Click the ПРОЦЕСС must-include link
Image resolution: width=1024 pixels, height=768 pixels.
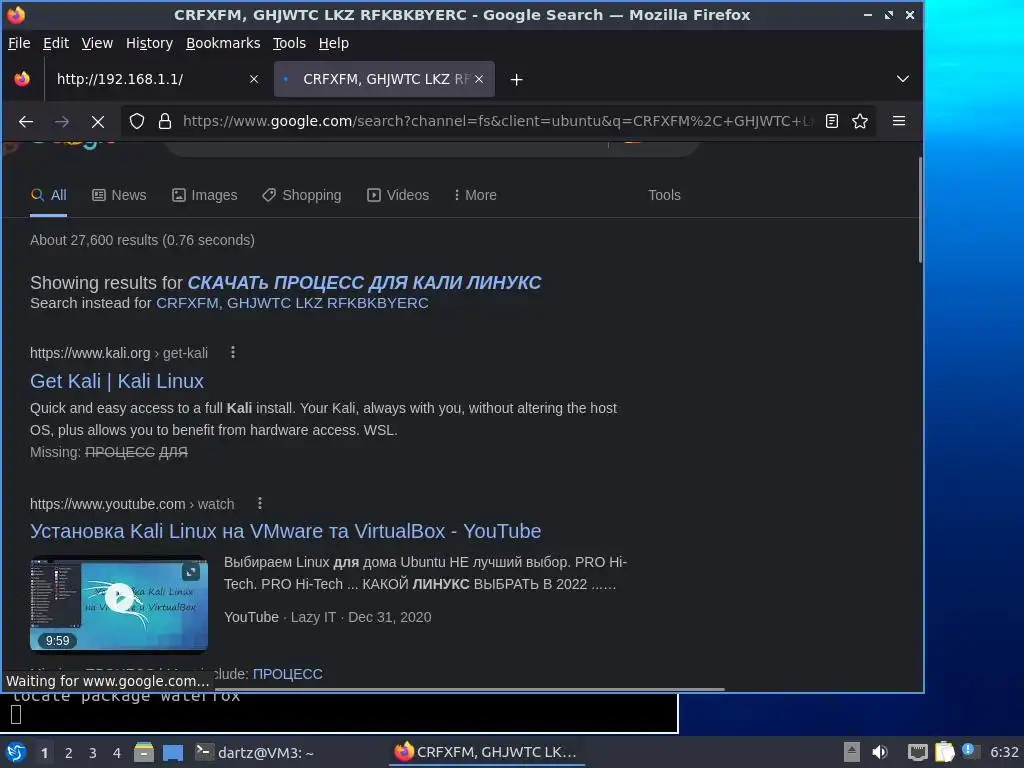coord(287,674)
